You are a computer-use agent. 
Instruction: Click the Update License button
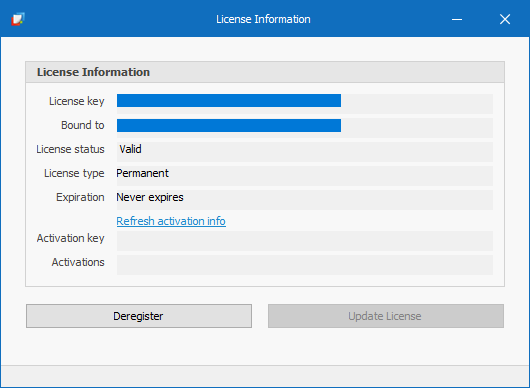click(x=386, y=316)
